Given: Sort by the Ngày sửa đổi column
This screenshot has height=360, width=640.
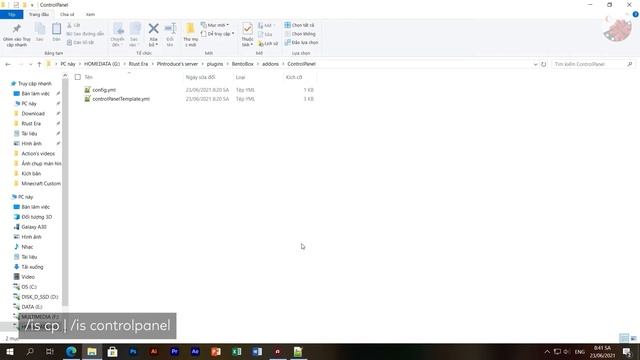Looking at the screenshot, I should click(200, 77).
